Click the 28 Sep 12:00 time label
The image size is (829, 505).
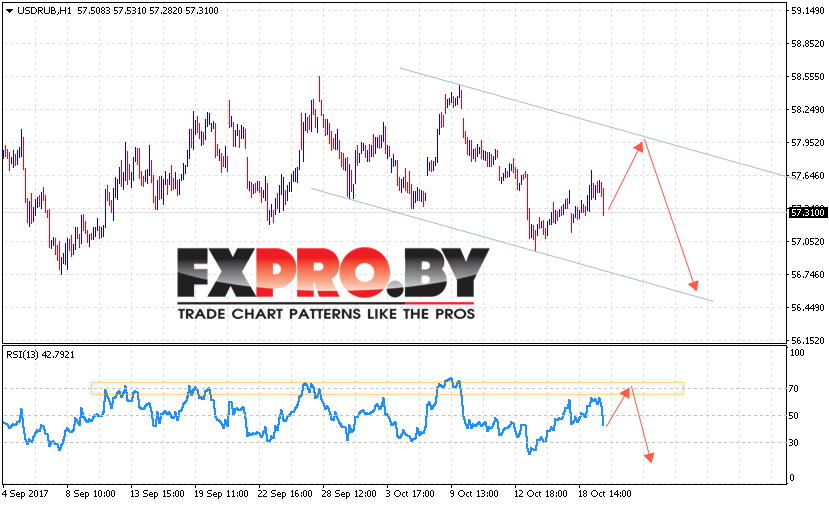(349, 494)
